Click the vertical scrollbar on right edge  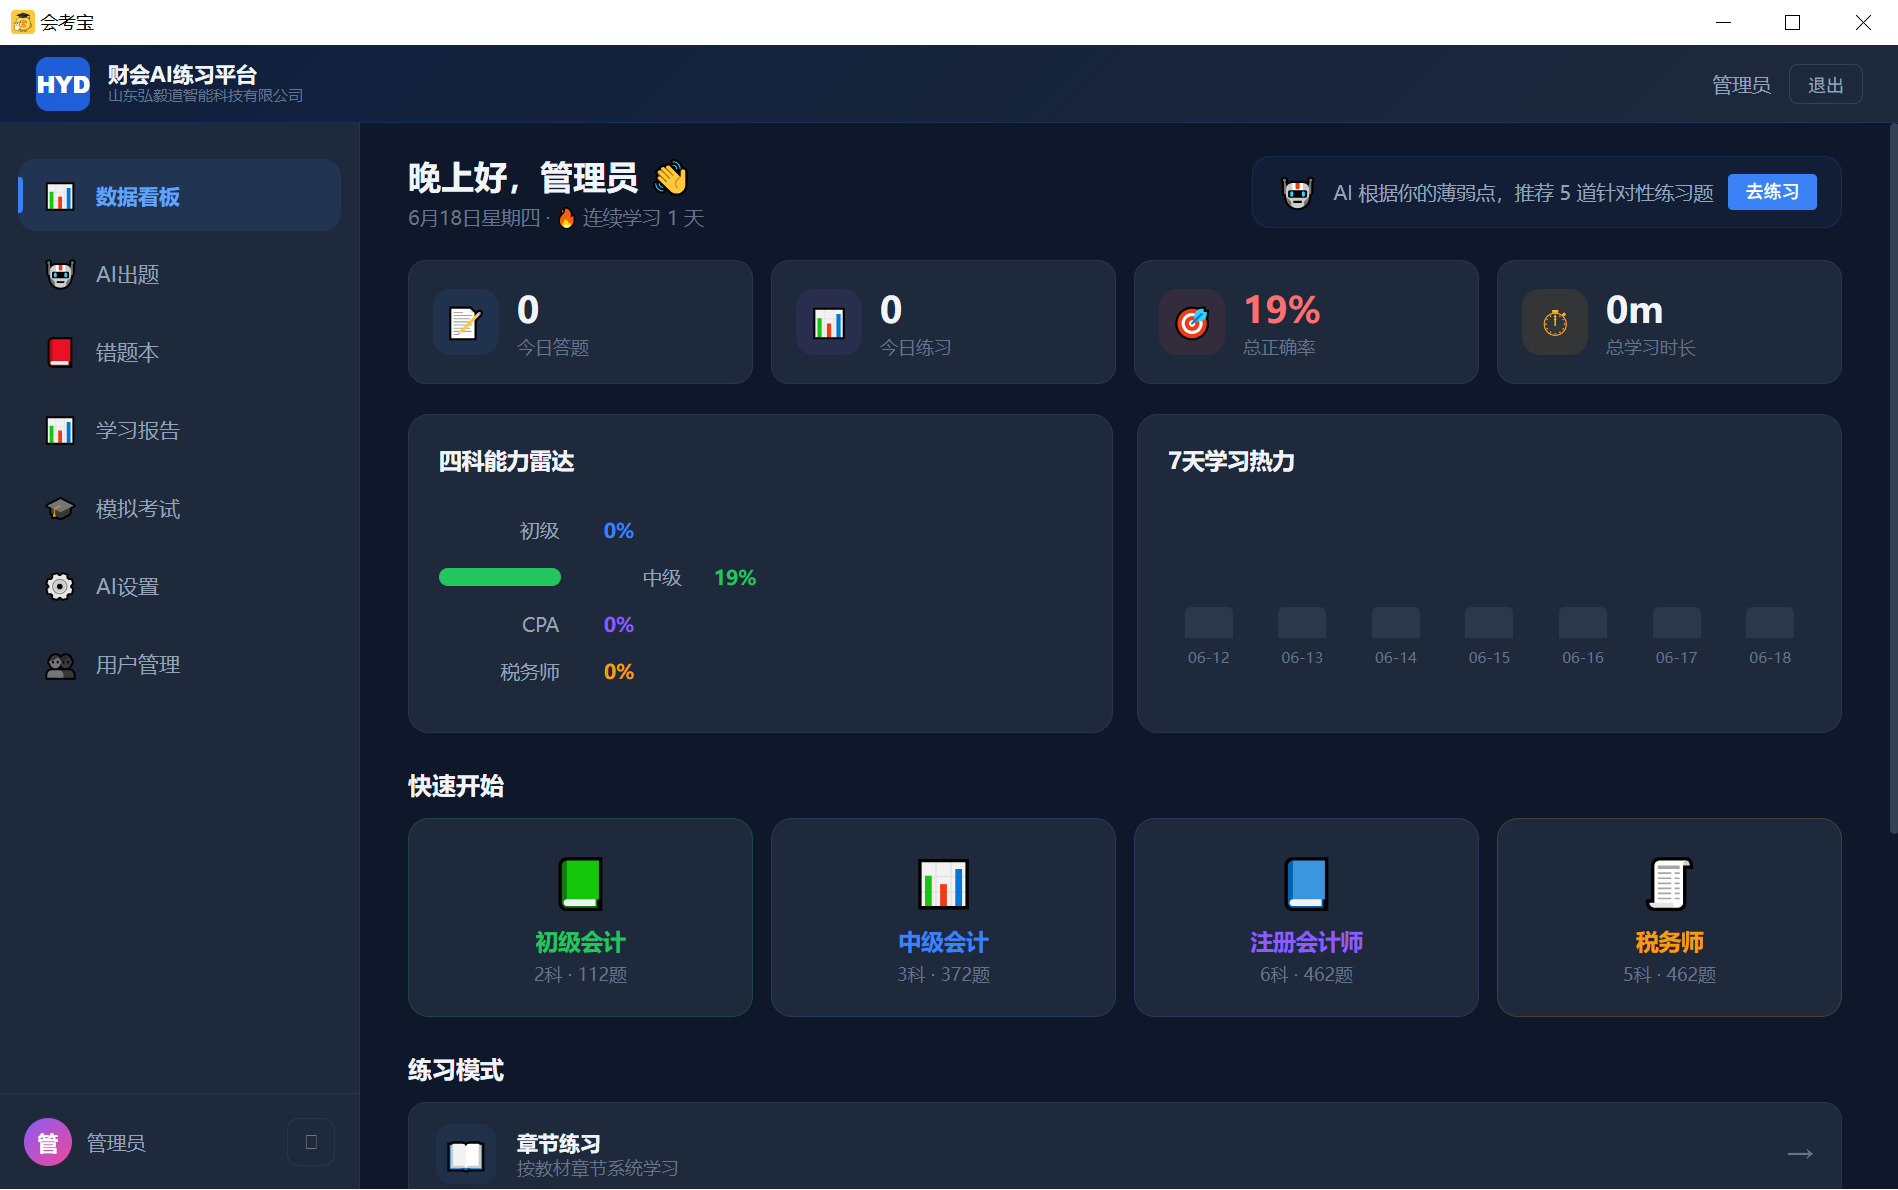tap(1892, 480)
